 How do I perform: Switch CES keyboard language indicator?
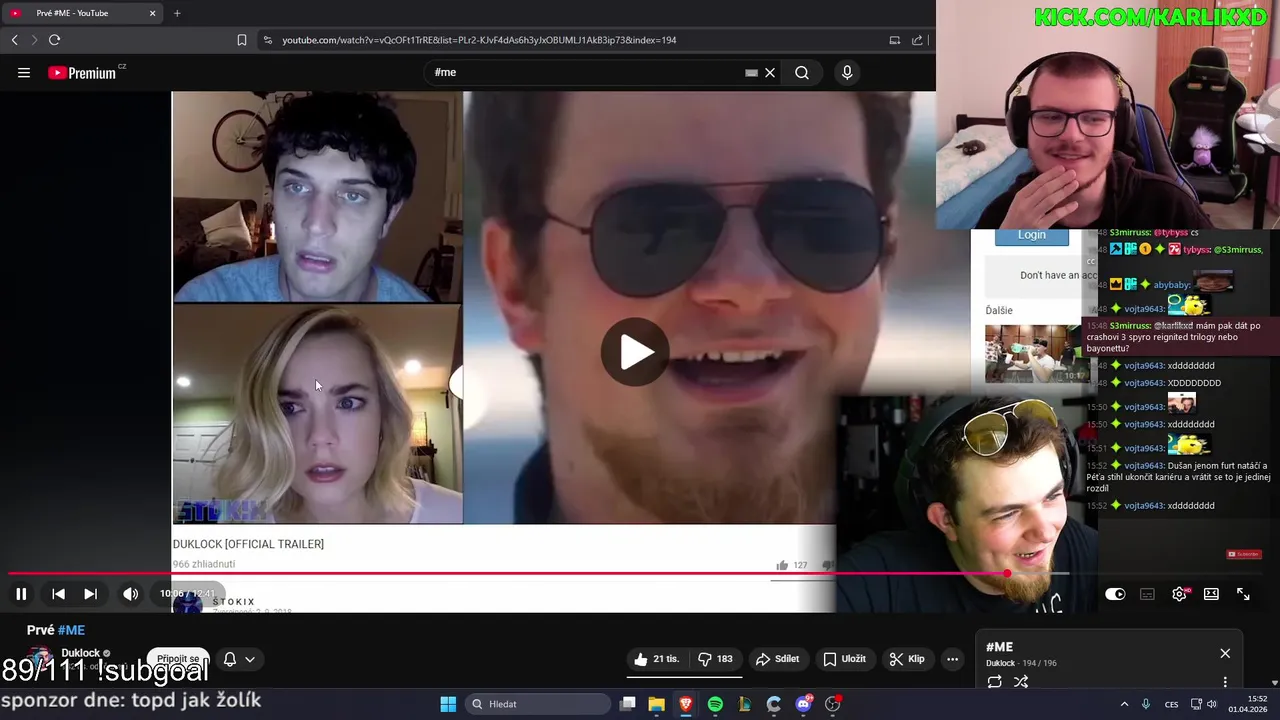1171,704
